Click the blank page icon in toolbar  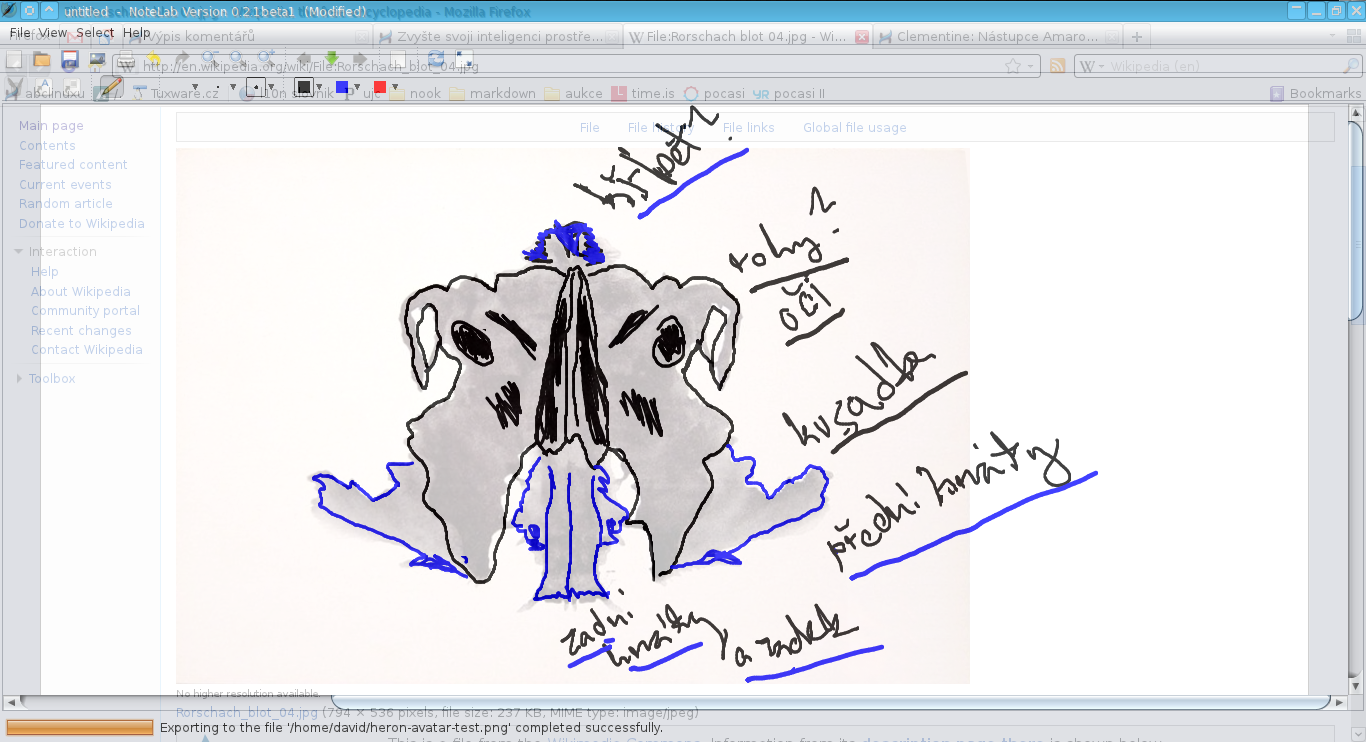point(398,60)
